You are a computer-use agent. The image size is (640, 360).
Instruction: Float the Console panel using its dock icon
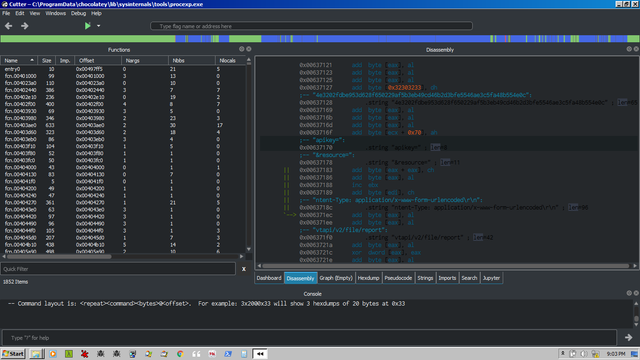629,293
